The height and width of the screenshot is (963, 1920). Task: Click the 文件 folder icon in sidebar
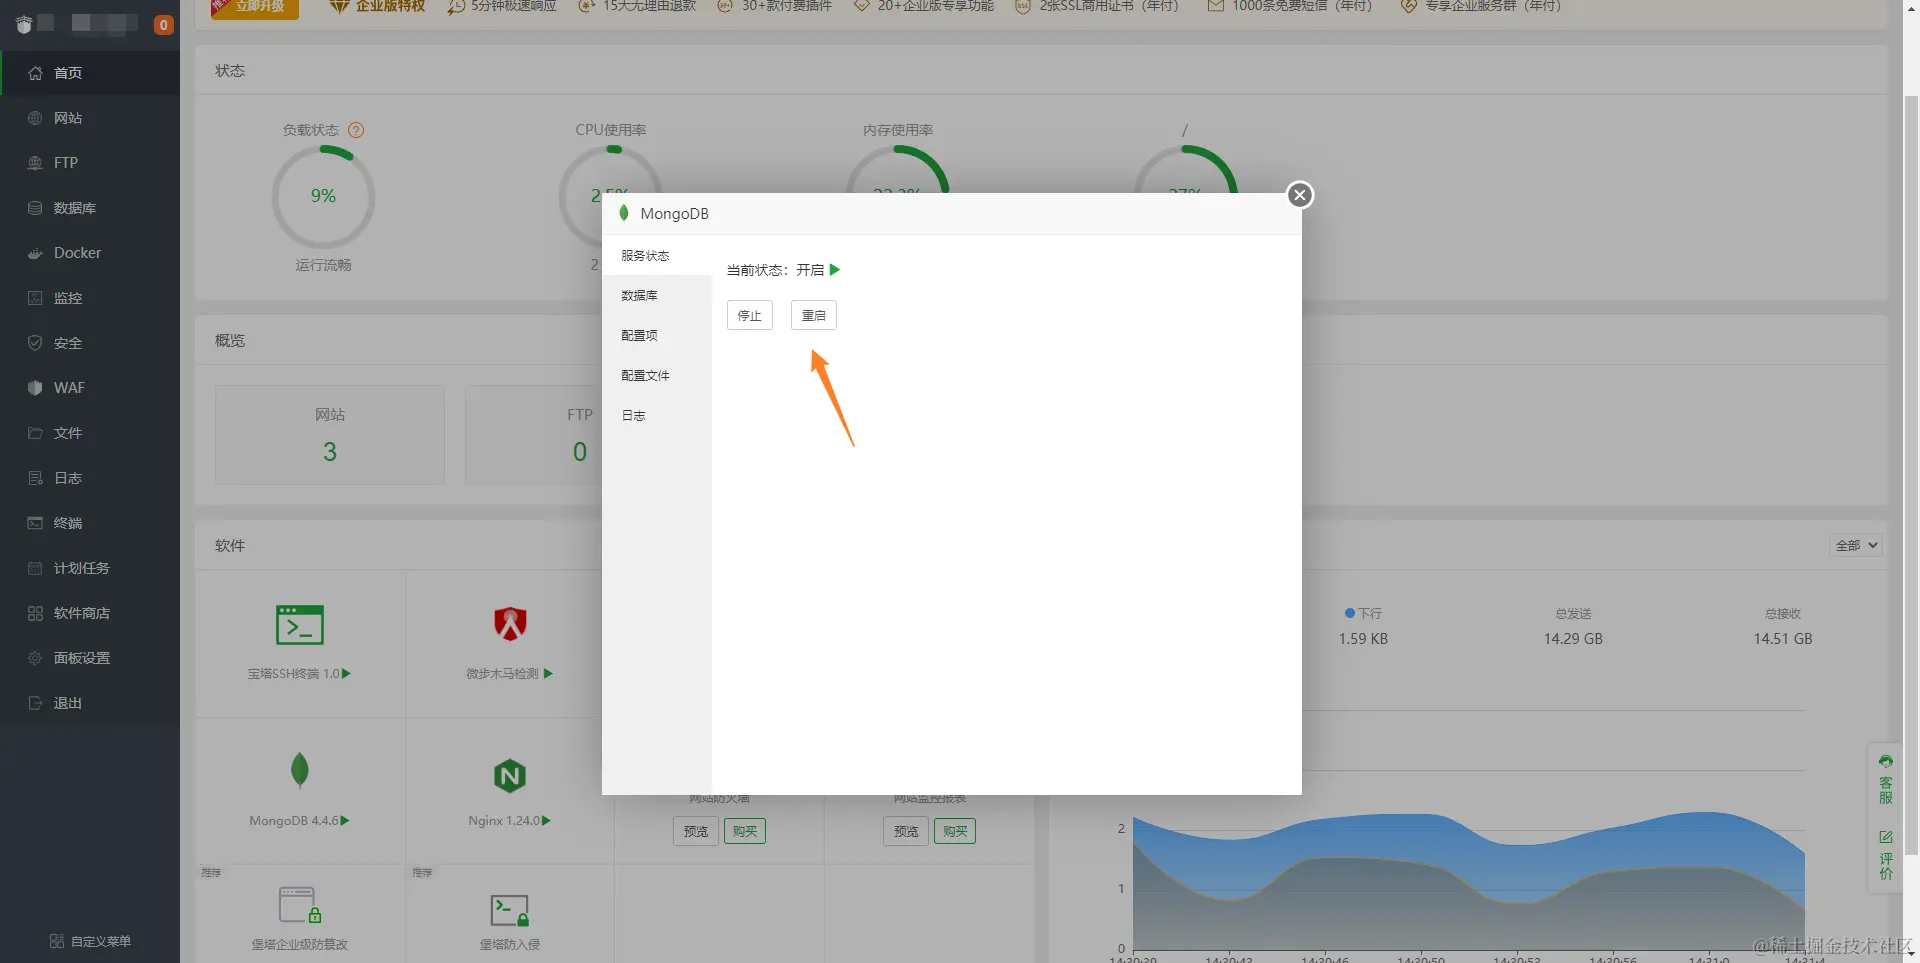pos(35,433)
